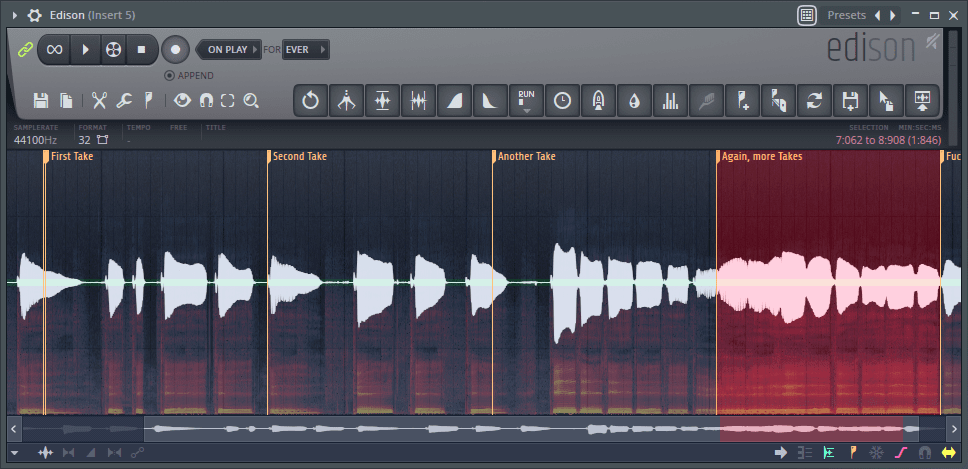The image size is (968, 469).
Task: Toggle the green link icon
Action: click(x=25, y=49)
